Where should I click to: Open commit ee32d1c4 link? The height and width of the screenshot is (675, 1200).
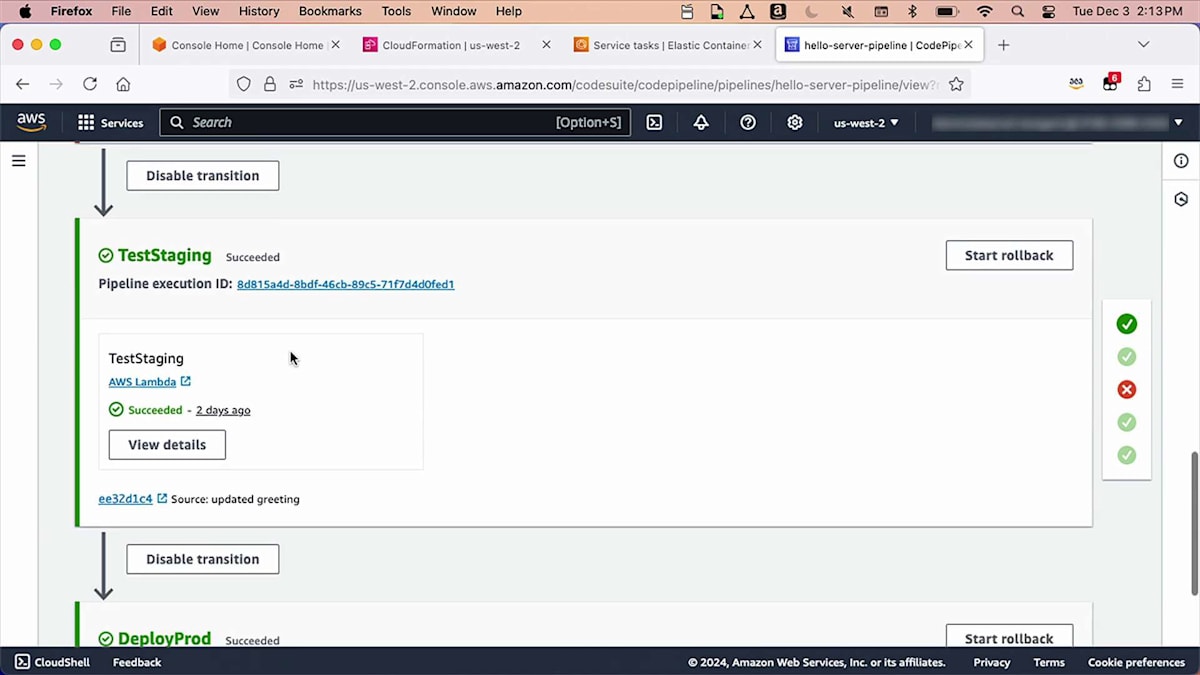coord(126,498)
